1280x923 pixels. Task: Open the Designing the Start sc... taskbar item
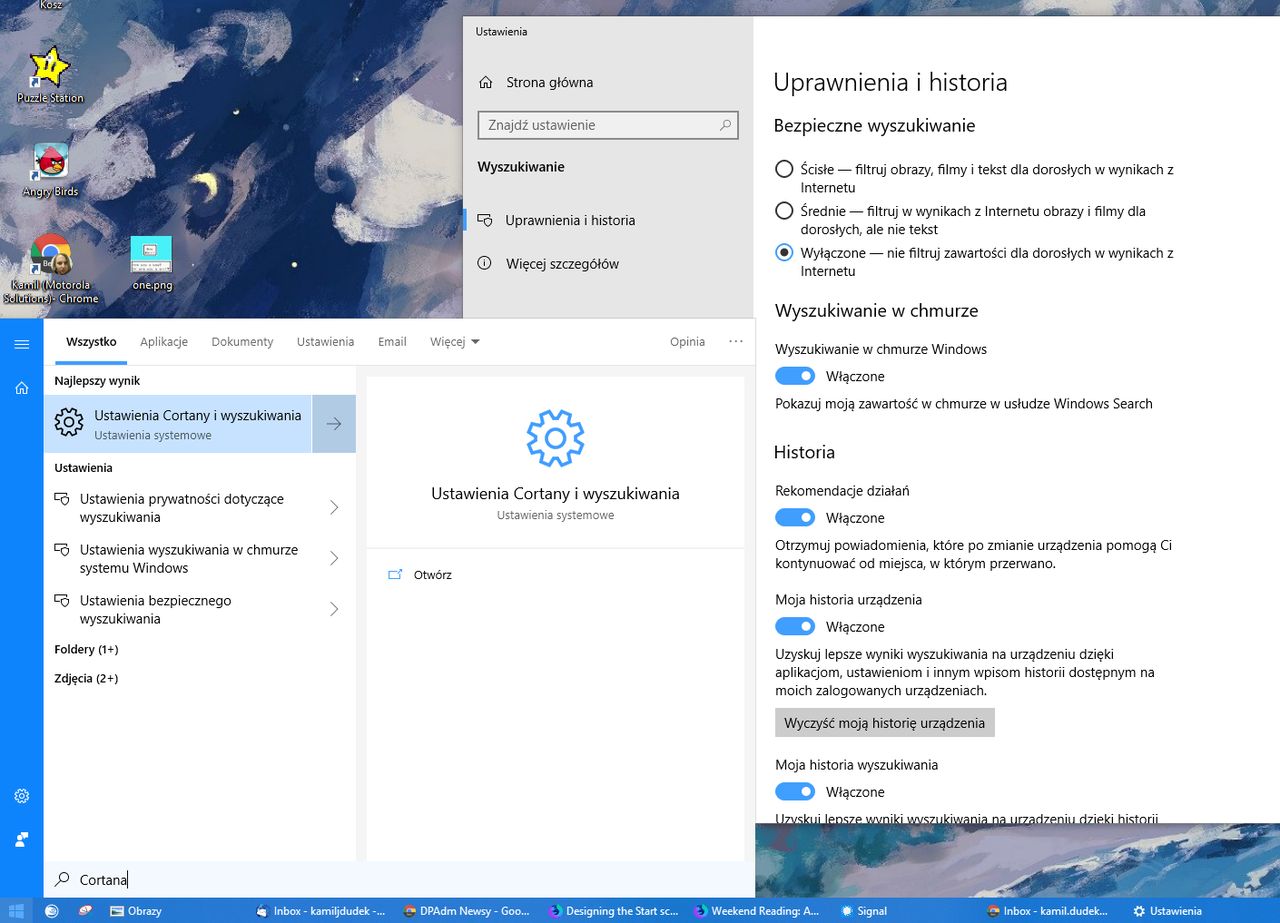(x=613, y=911)
